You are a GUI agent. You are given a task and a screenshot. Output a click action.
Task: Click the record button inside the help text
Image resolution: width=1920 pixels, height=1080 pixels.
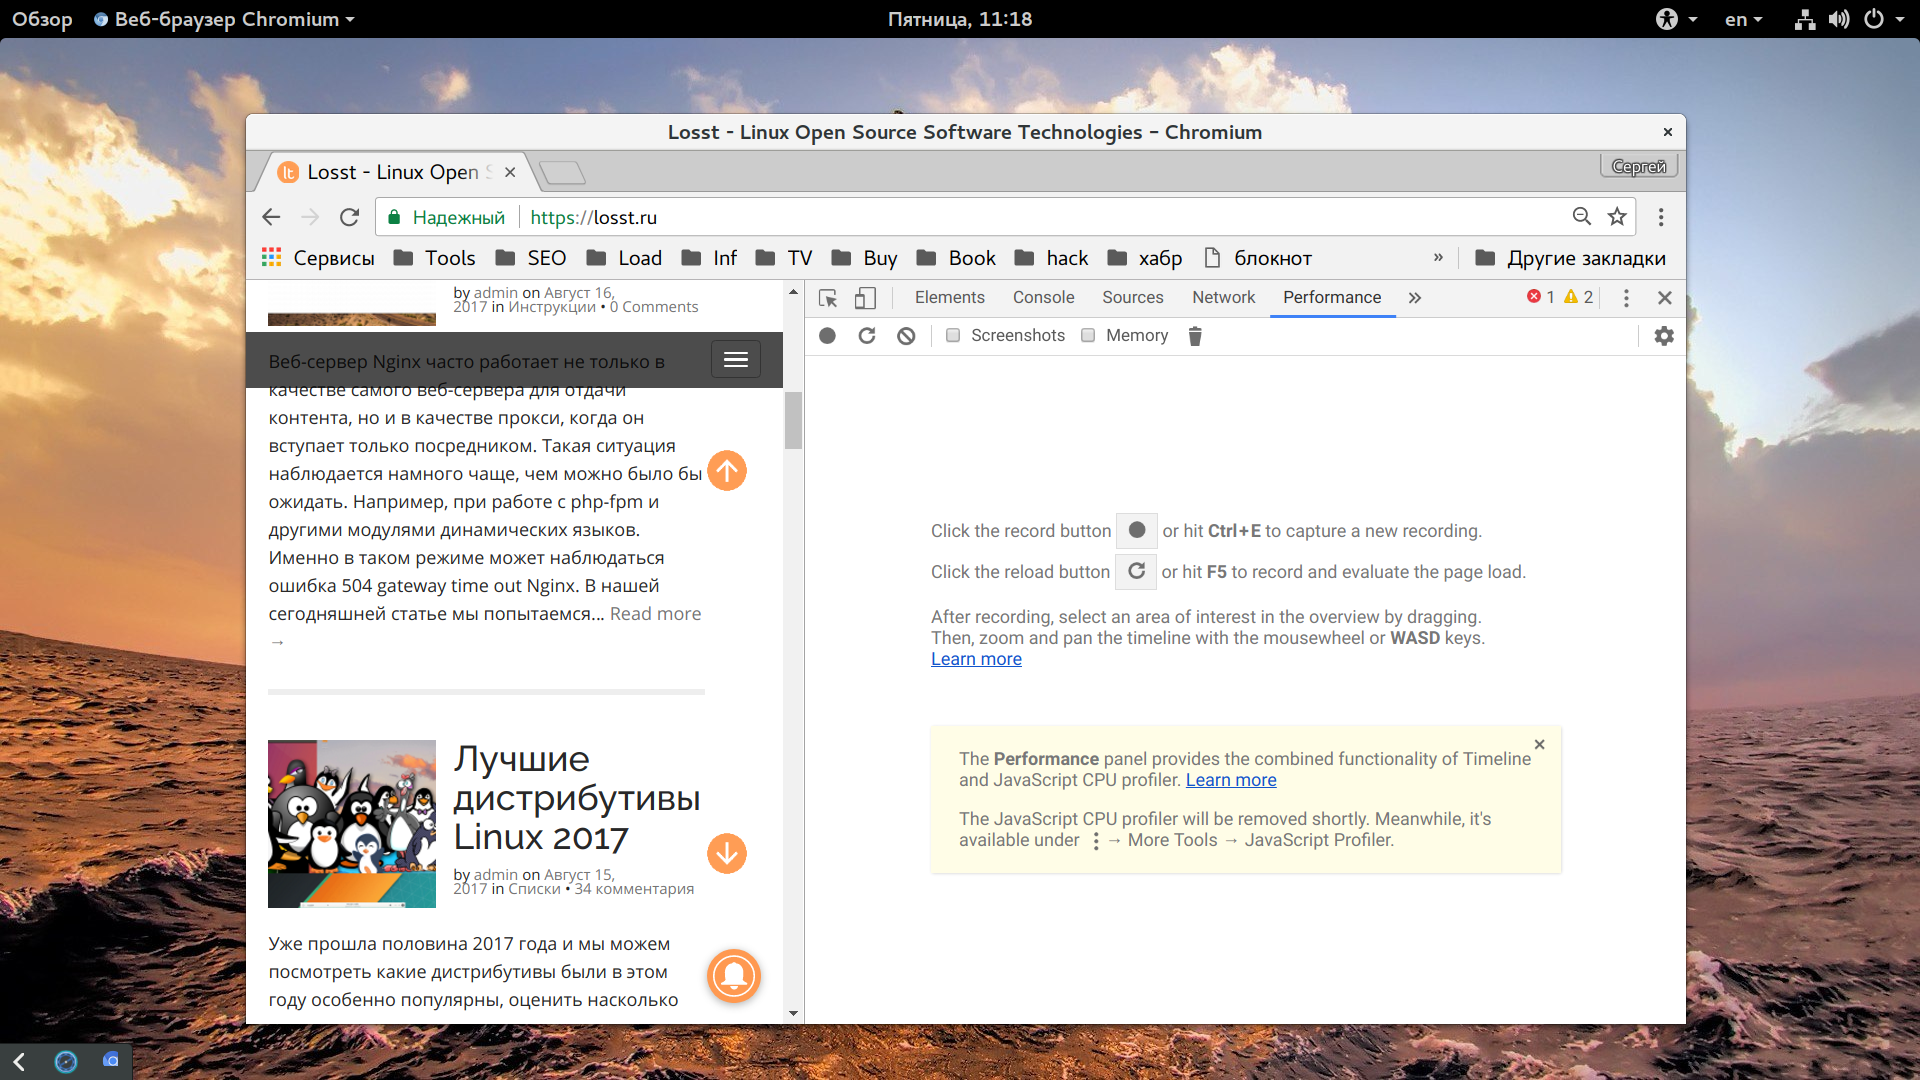pyautogui.click(x=1137, y=531)
